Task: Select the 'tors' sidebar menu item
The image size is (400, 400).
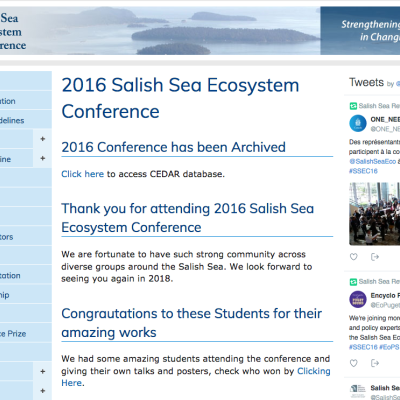Action: pyautogui.click(x=26, y=237)
